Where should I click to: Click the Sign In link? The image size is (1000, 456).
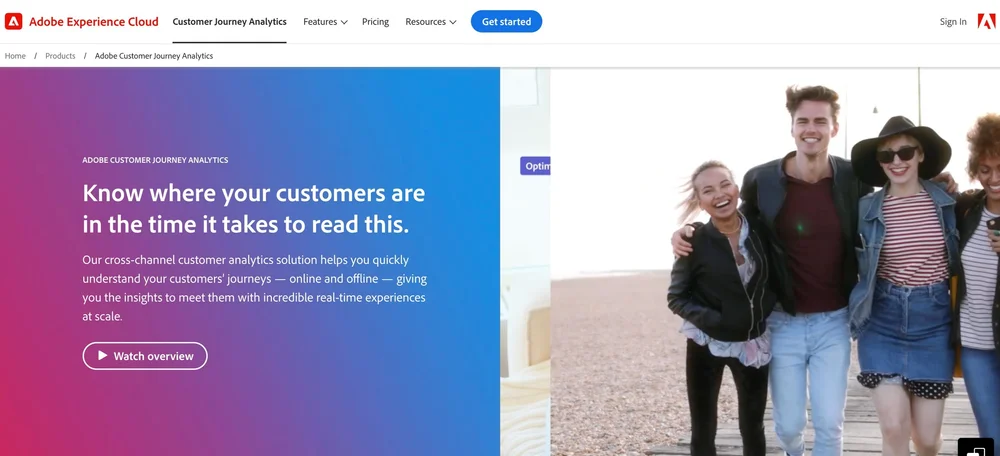[x=953, y=22]
